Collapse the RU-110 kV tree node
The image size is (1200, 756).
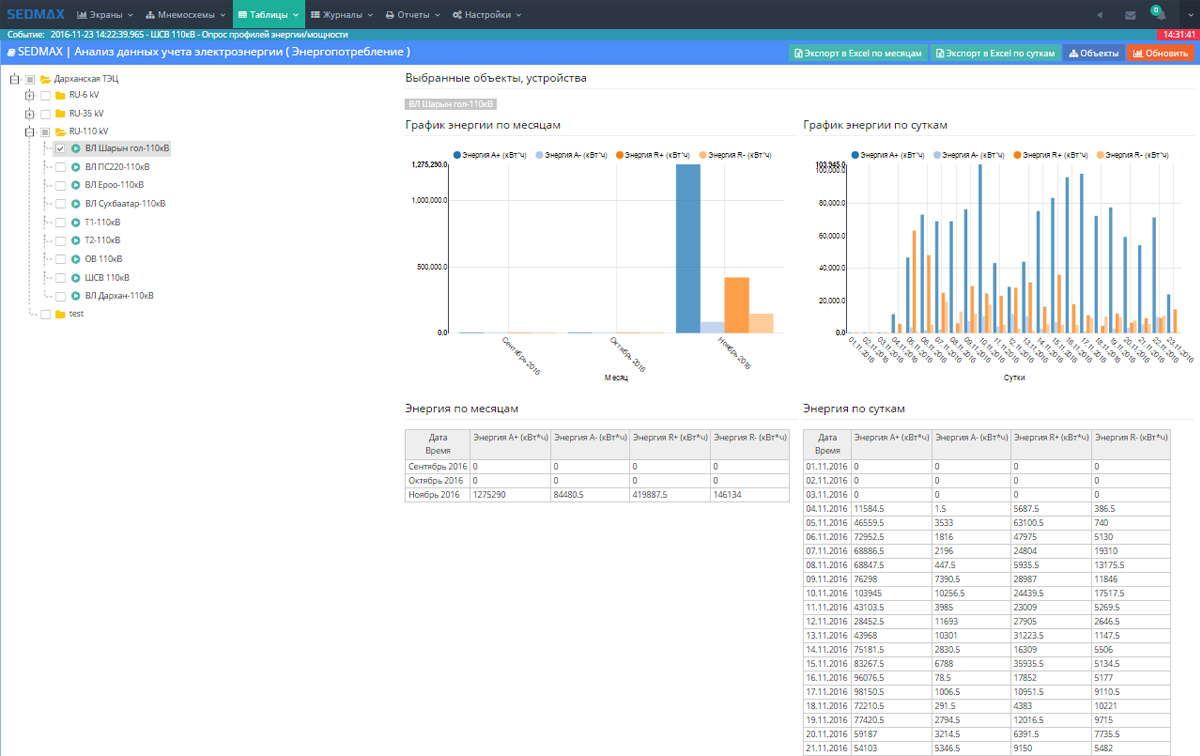click(x=30, y=132)
